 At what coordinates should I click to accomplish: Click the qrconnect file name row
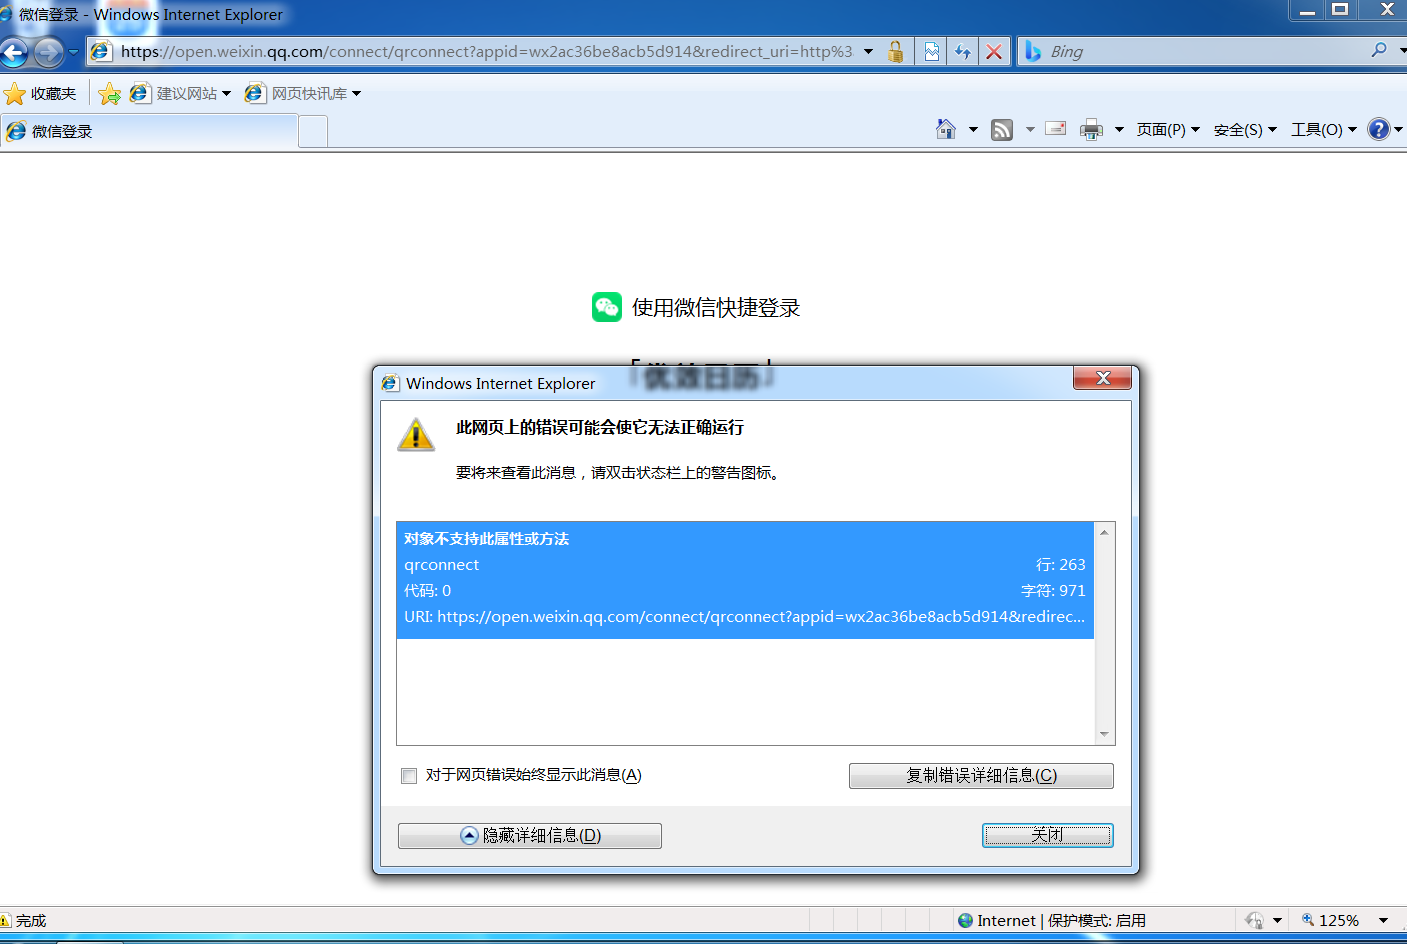(x=441, y=564)
